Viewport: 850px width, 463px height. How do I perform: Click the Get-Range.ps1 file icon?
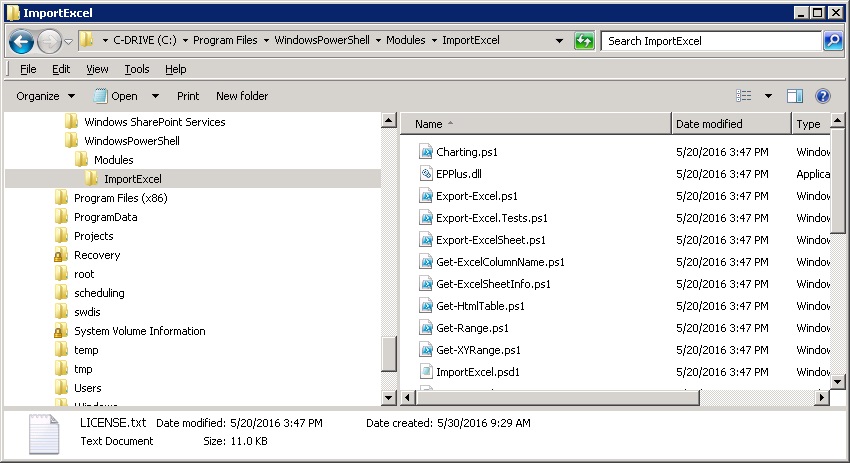pos(426,327)
